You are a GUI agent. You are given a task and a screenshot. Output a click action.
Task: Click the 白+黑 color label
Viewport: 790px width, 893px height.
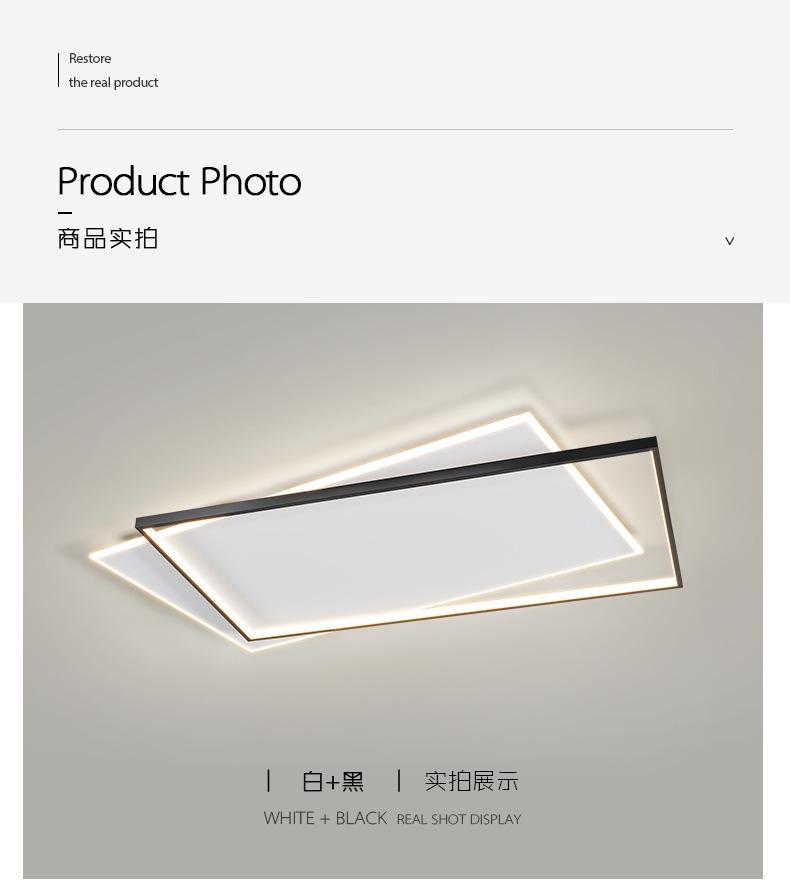[x=333, y=781]
